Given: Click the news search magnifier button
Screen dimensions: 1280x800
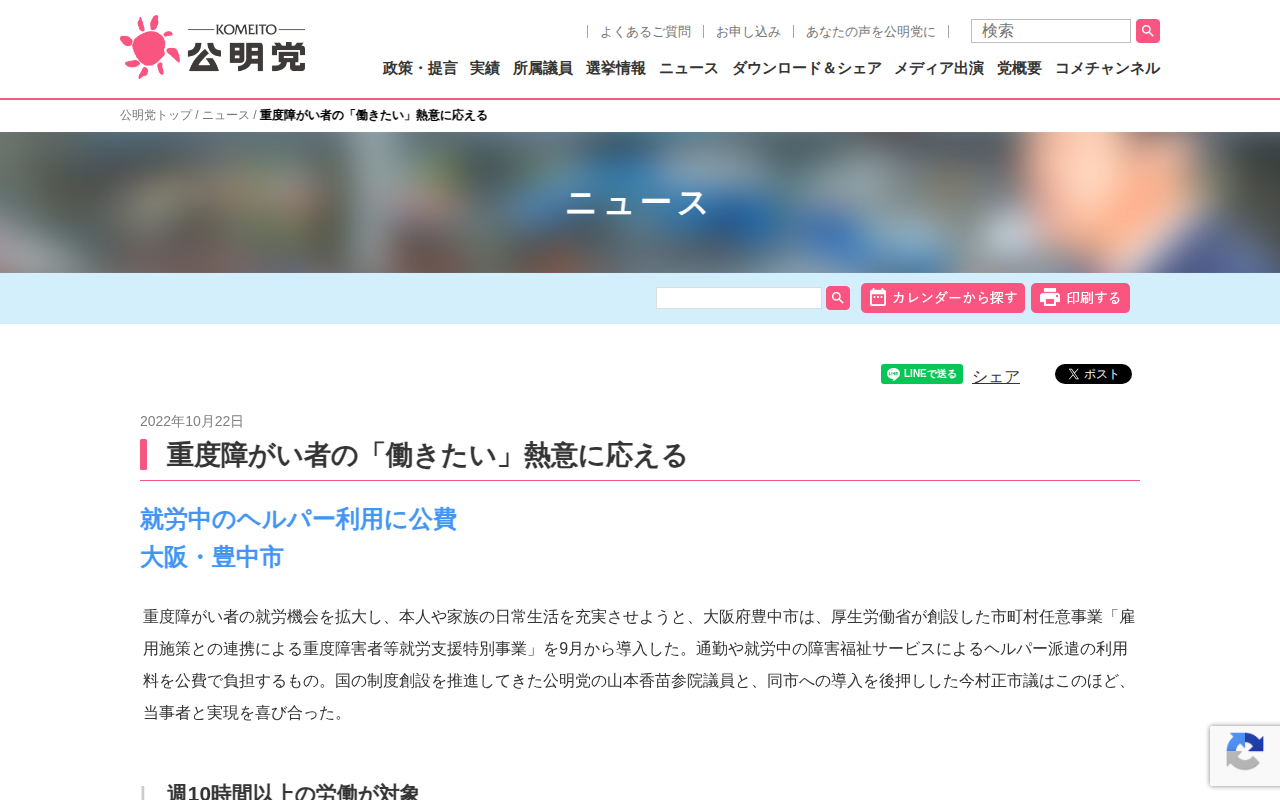Looking at the screenshot, I should 838,298.
